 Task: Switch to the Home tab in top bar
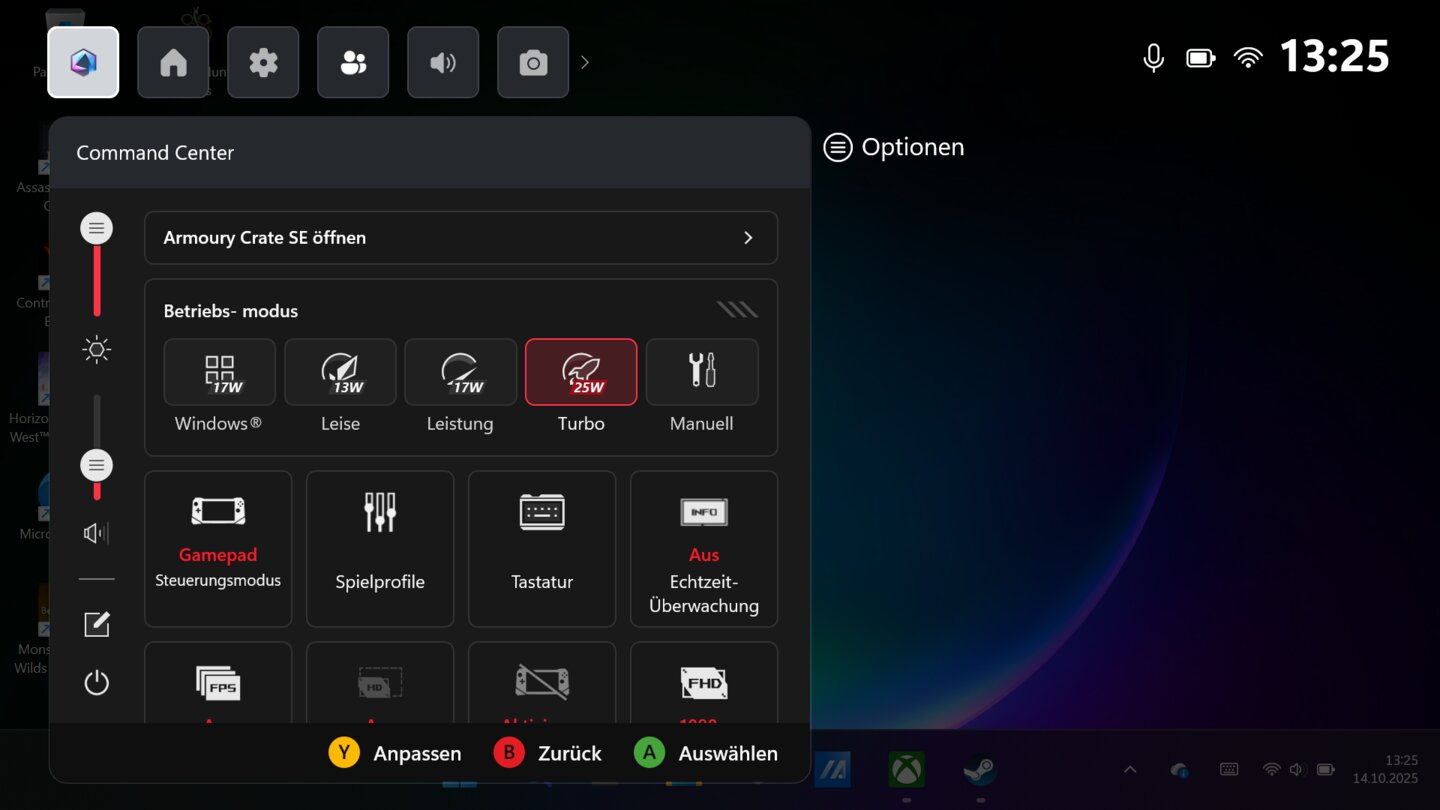pyautogui.click(x=173, y=63)
